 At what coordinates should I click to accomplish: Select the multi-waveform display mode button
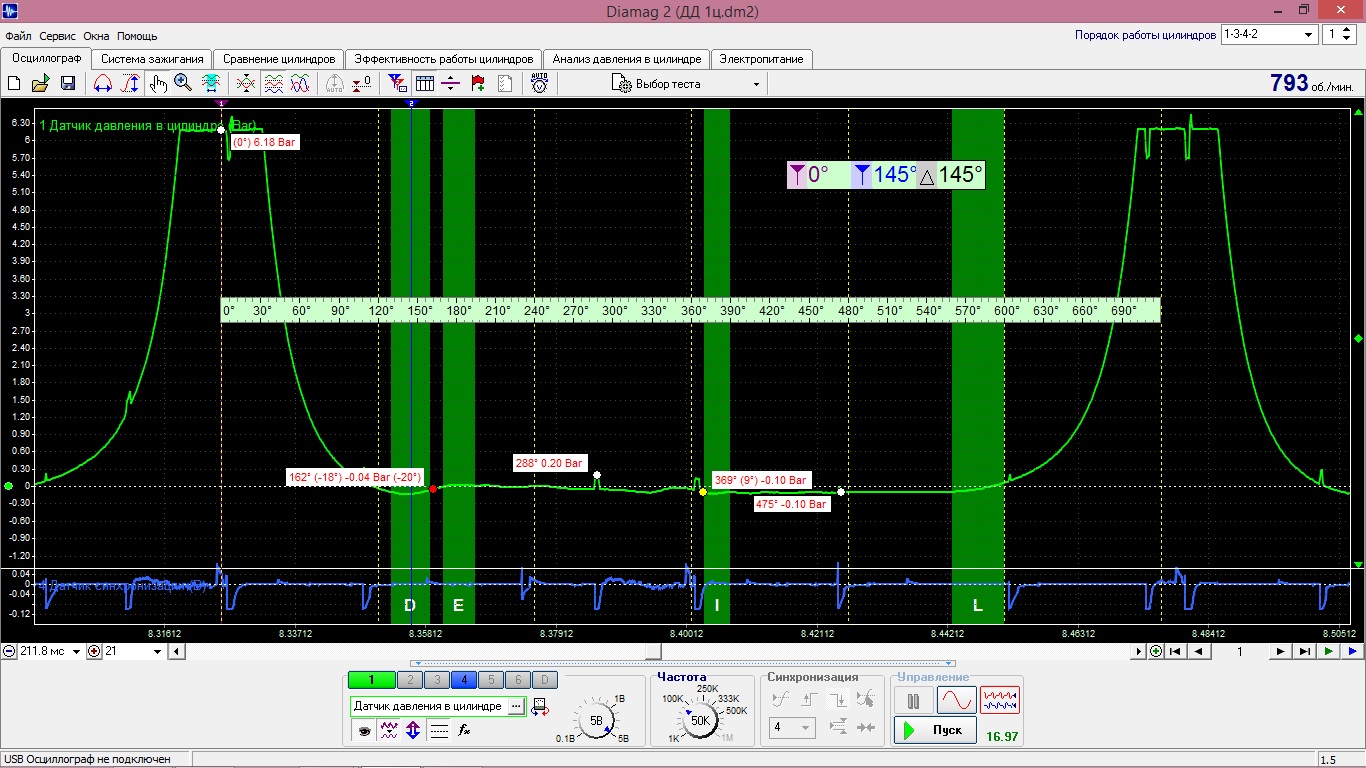(1000, 700)
